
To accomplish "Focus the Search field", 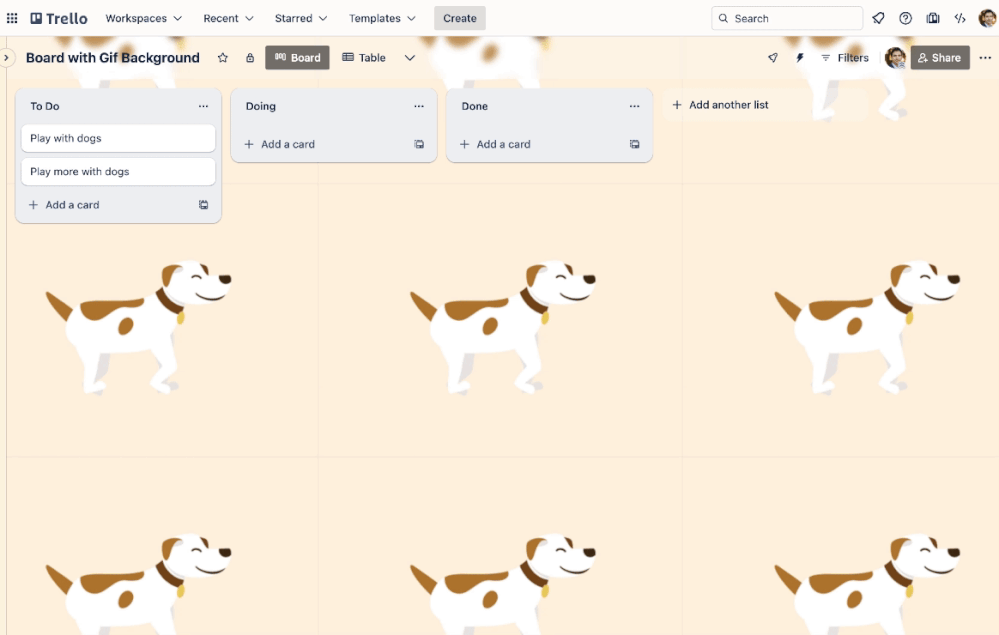I will [787, 18].
